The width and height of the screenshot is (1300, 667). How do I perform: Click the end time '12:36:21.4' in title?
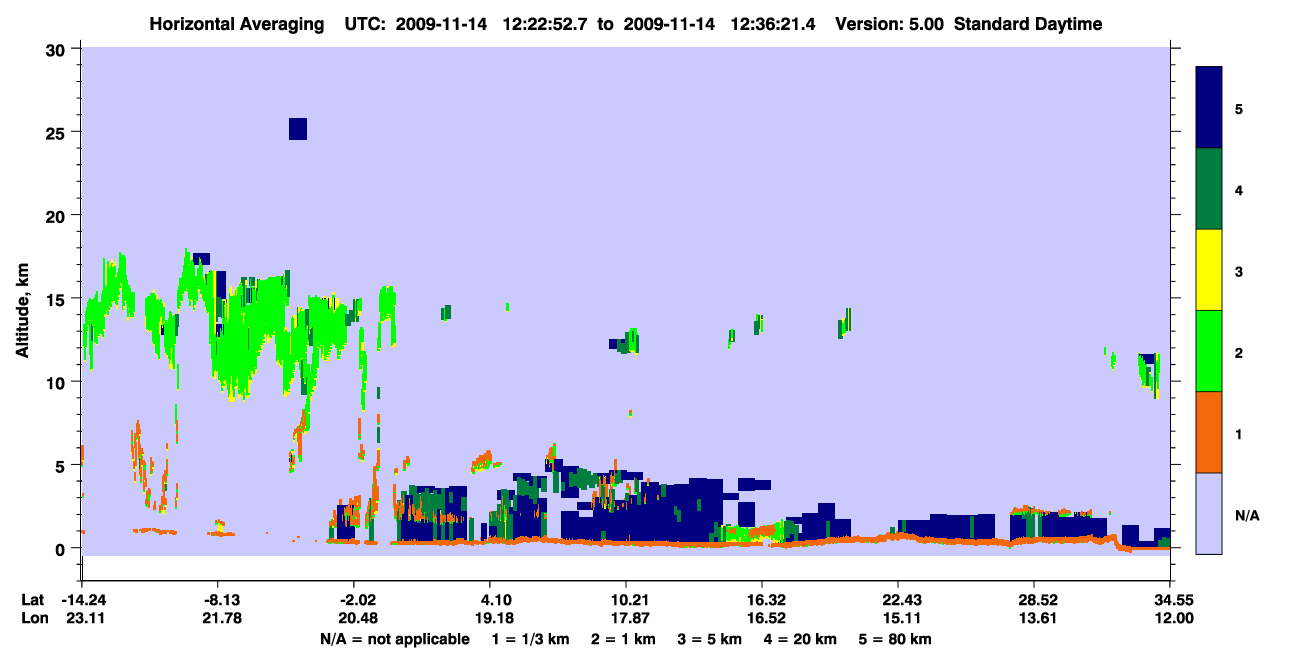[775, 24]
